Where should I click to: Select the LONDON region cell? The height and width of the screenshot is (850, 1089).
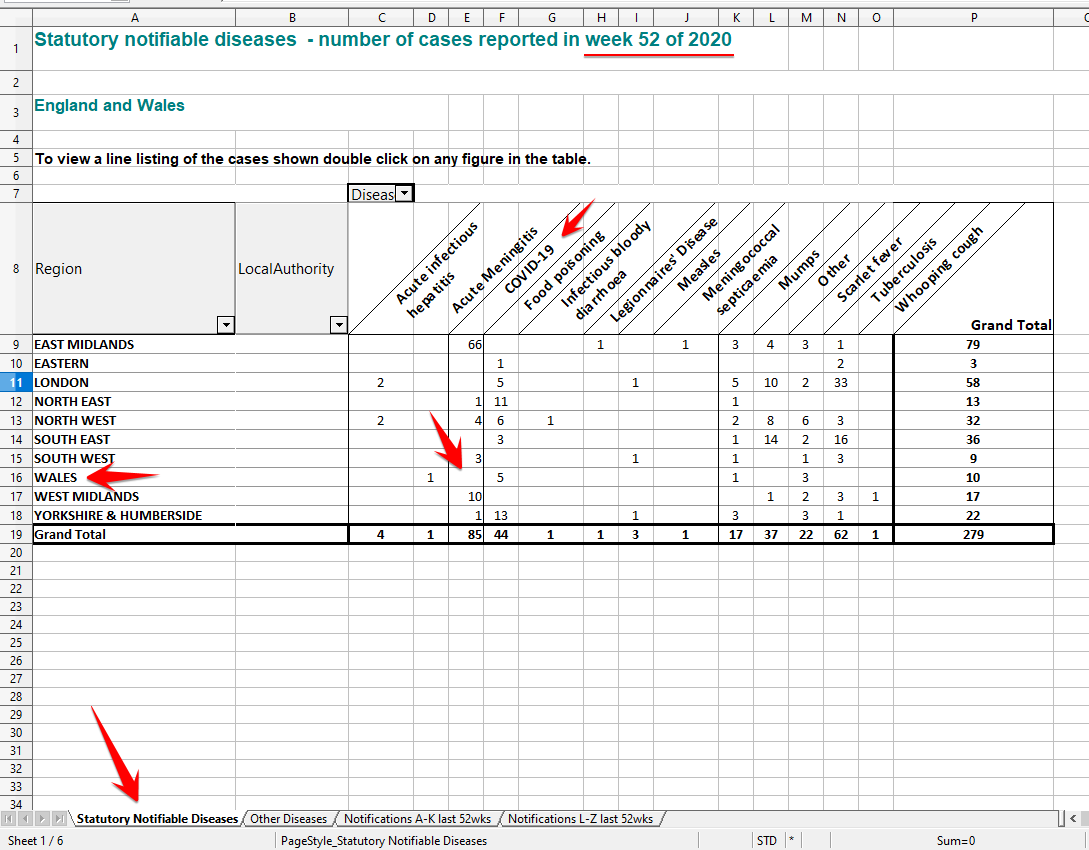(62, 383)
